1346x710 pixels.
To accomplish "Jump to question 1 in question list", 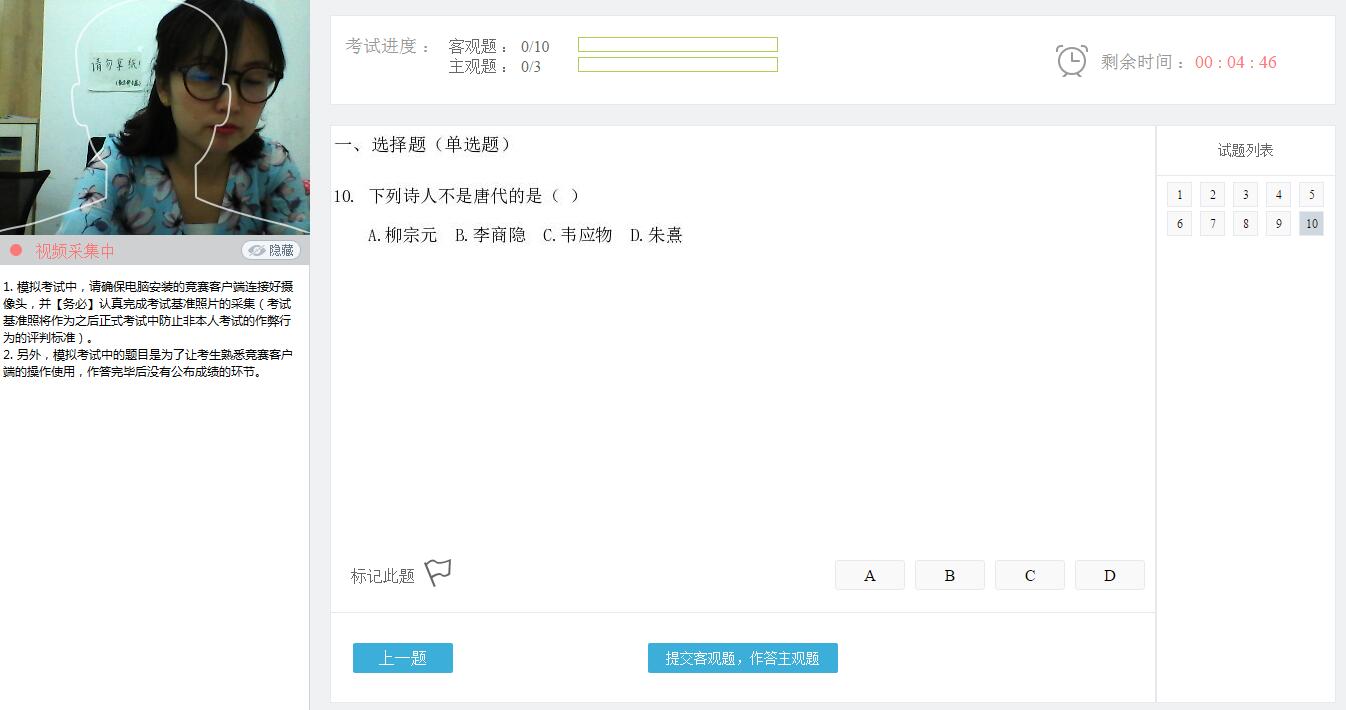I will pos(1179,194).
